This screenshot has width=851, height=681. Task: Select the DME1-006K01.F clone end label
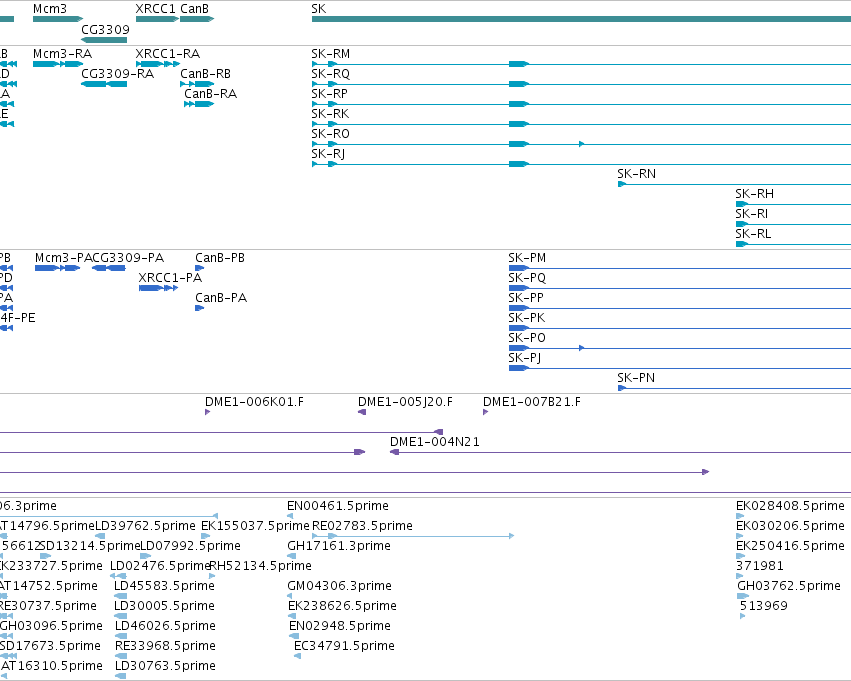(254, 402)
